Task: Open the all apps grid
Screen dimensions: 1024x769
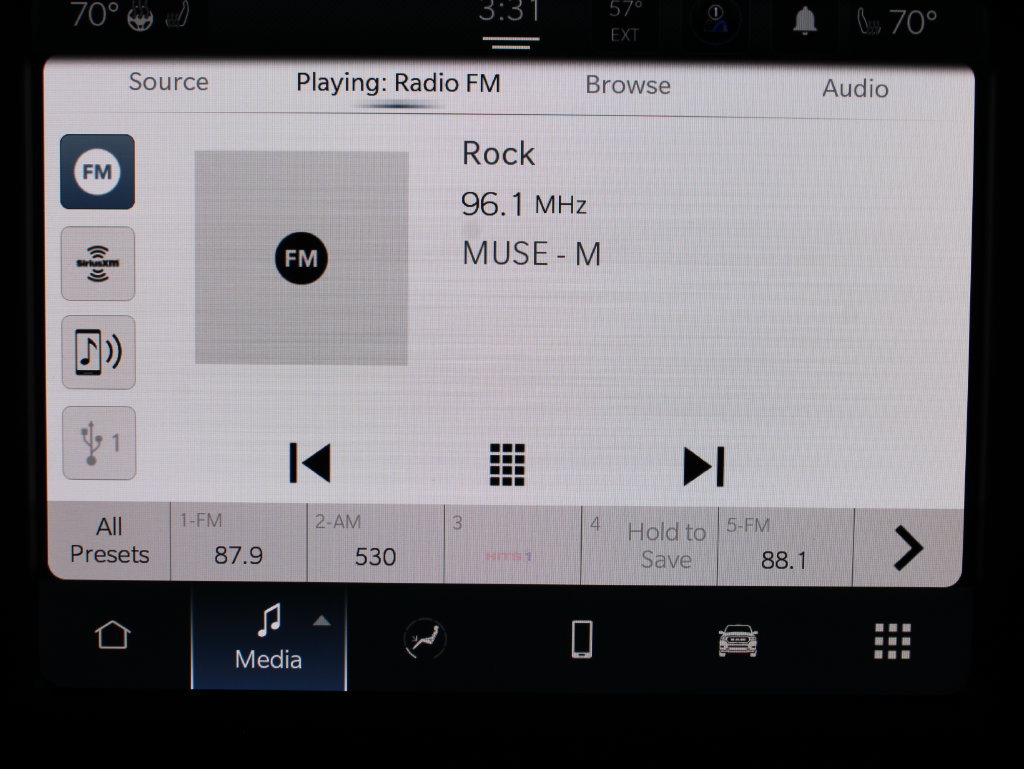Action: pyautogui.click(x=893, y=641)
